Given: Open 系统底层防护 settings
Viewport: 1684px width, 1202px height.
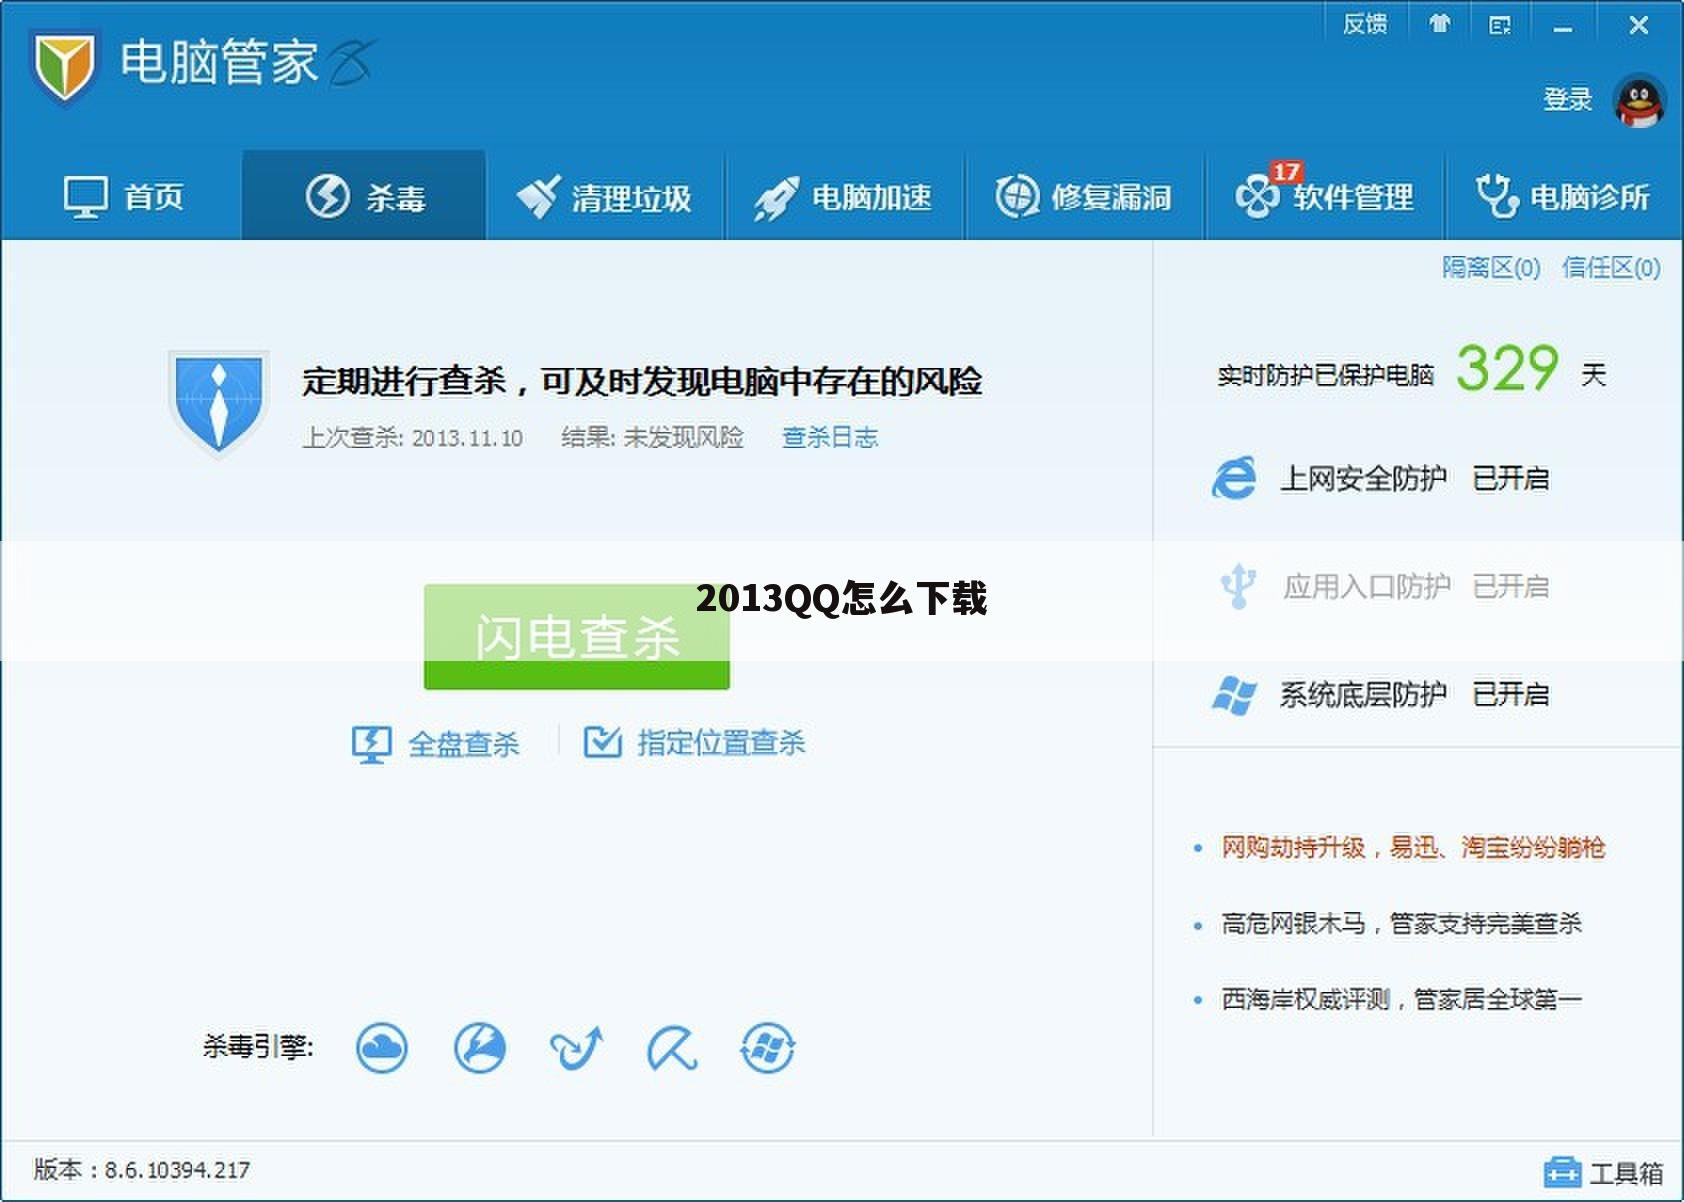Looking at the screenshot, I should 1363,694.
